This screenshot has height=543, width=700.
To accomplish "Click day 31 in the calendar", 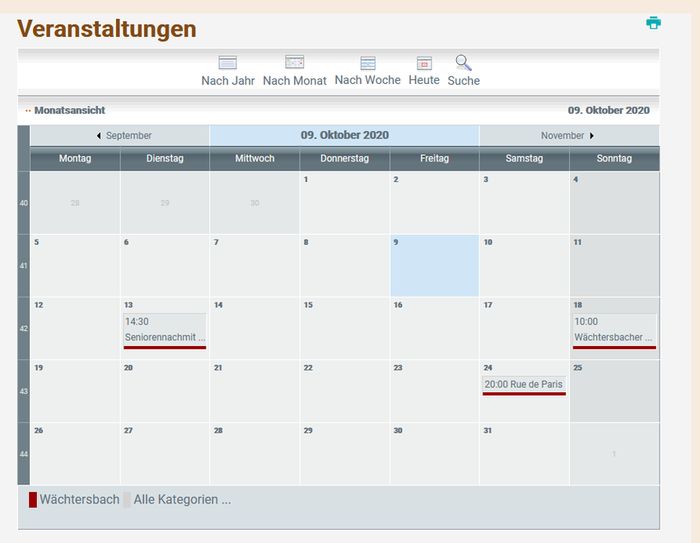I will click(487, 431).
